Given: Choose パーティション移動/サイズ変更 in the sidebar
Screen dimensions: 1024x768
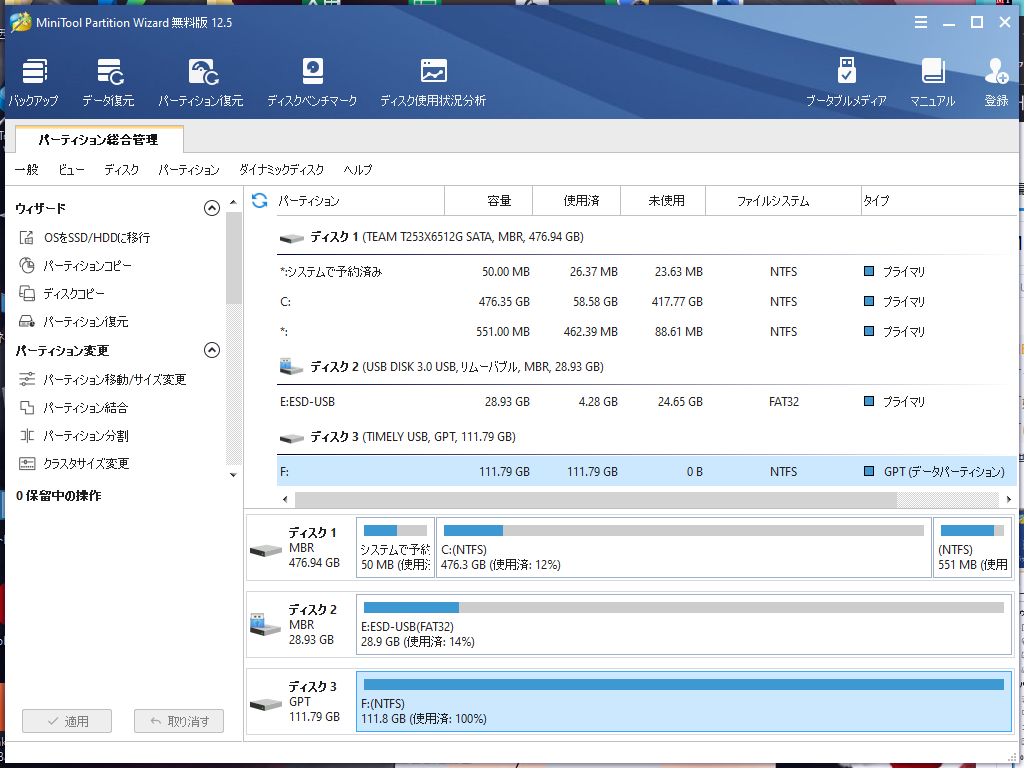Looking at the screenshot, I should click(103, 379).
